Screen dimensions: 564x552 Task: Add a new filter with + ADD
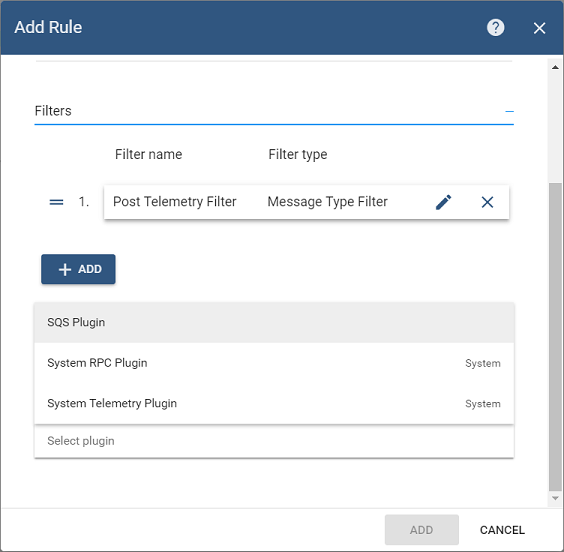[78, 269]
